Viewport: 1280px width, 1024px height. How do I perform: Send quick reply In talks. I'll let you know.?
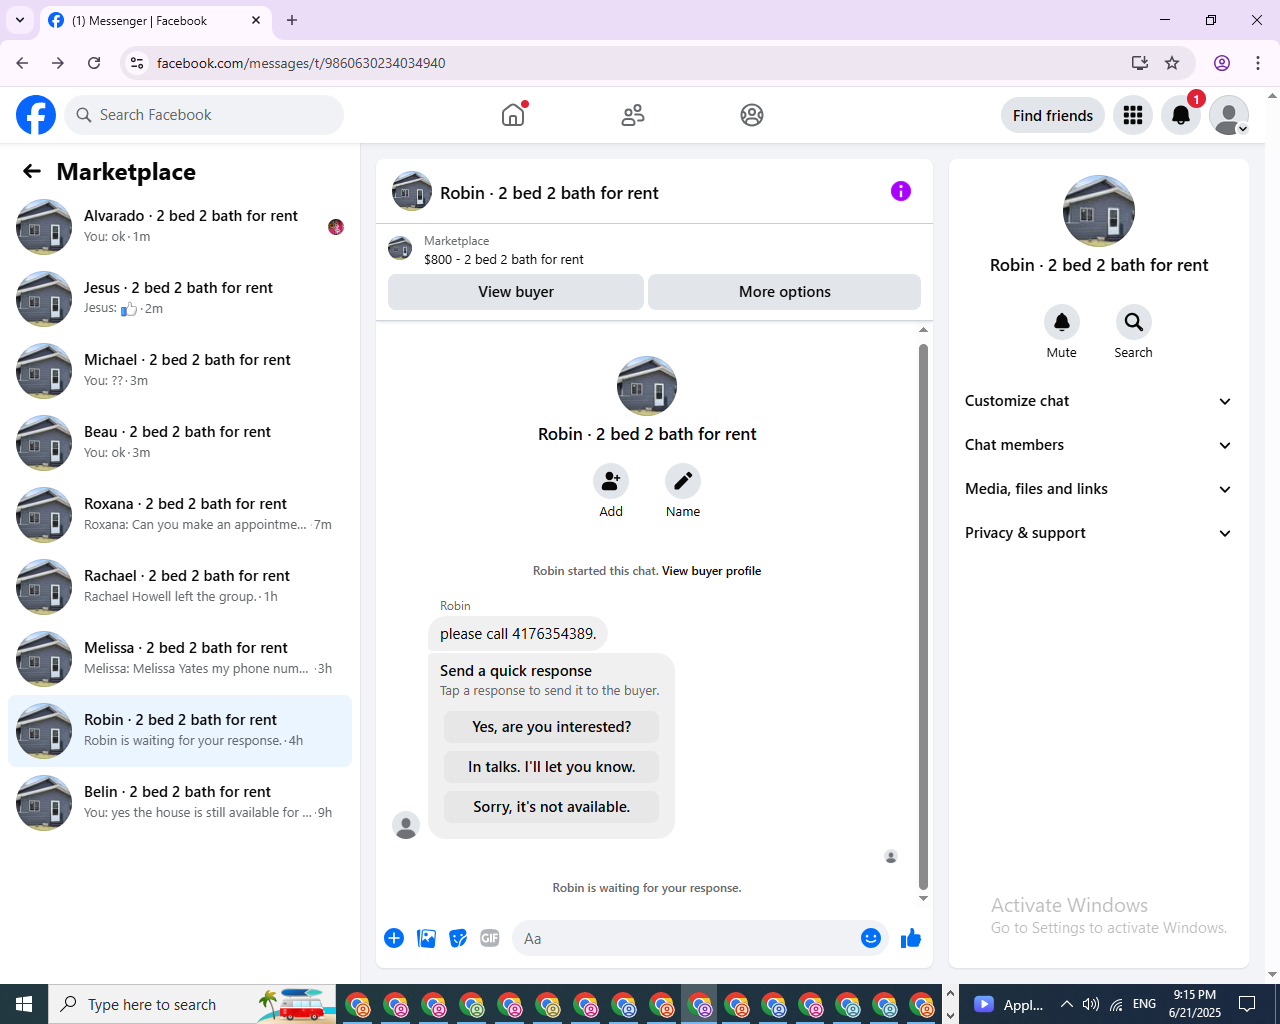click(x=552, y=767)
